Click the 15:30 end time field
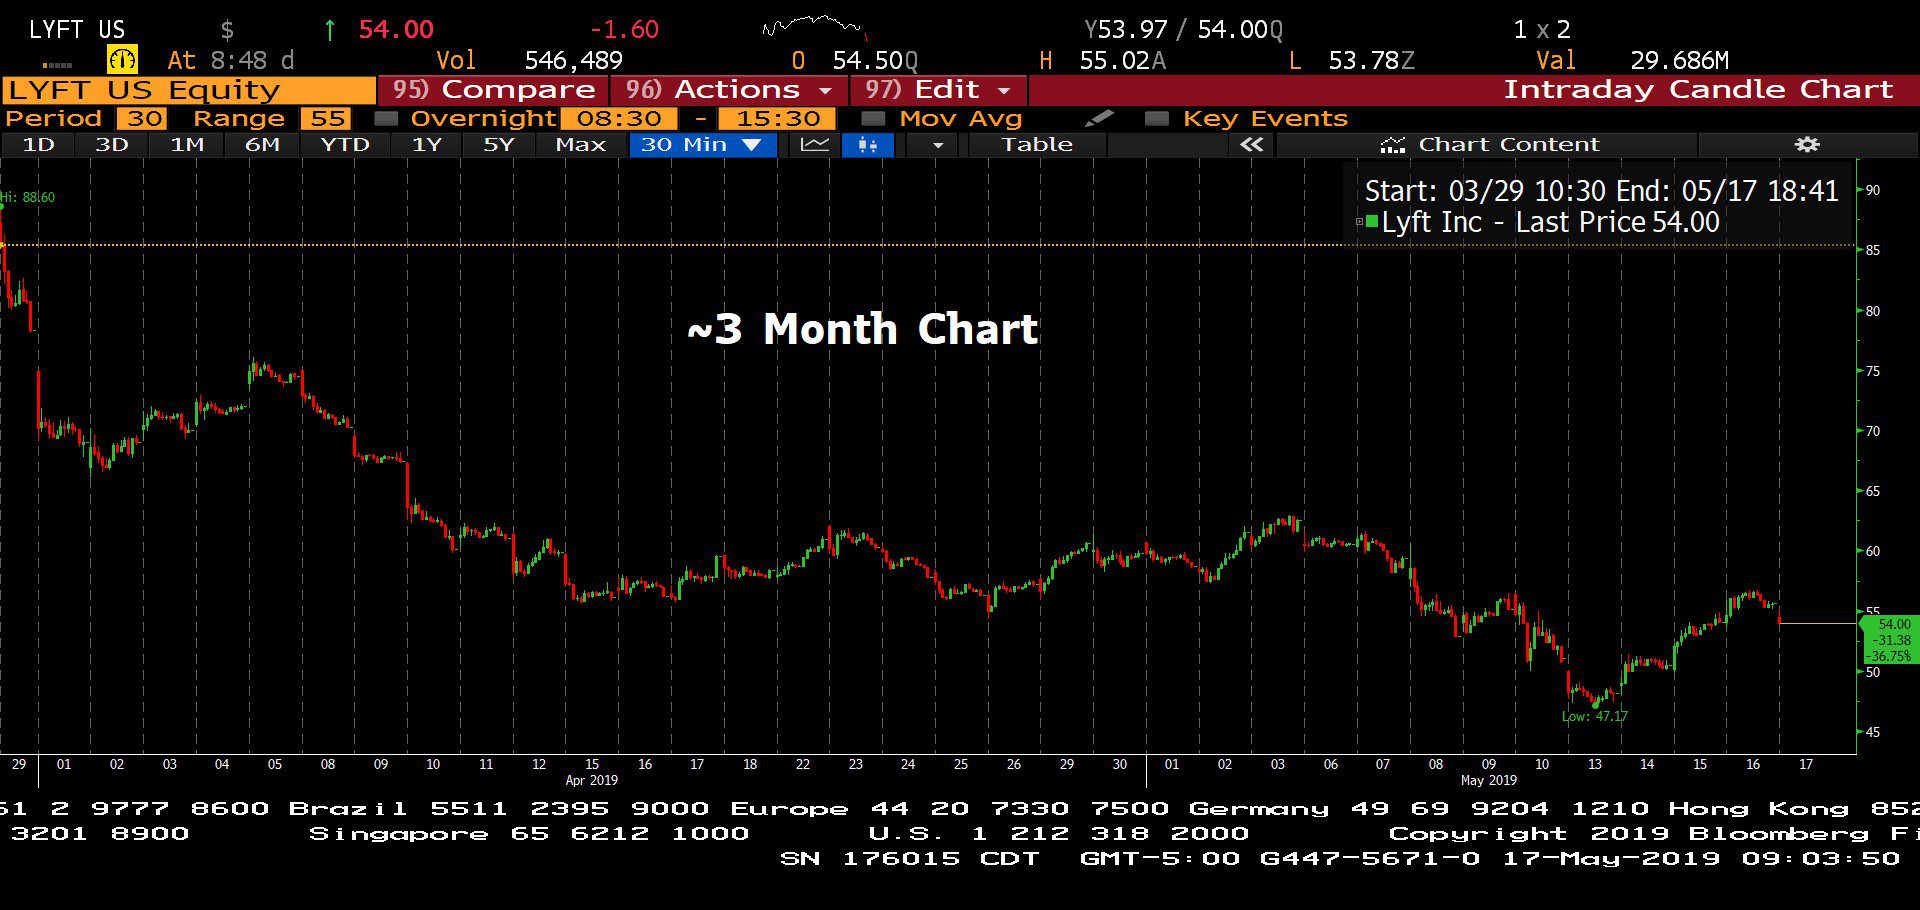Screen dimensions: 1920x910 [x=778, y=118]
